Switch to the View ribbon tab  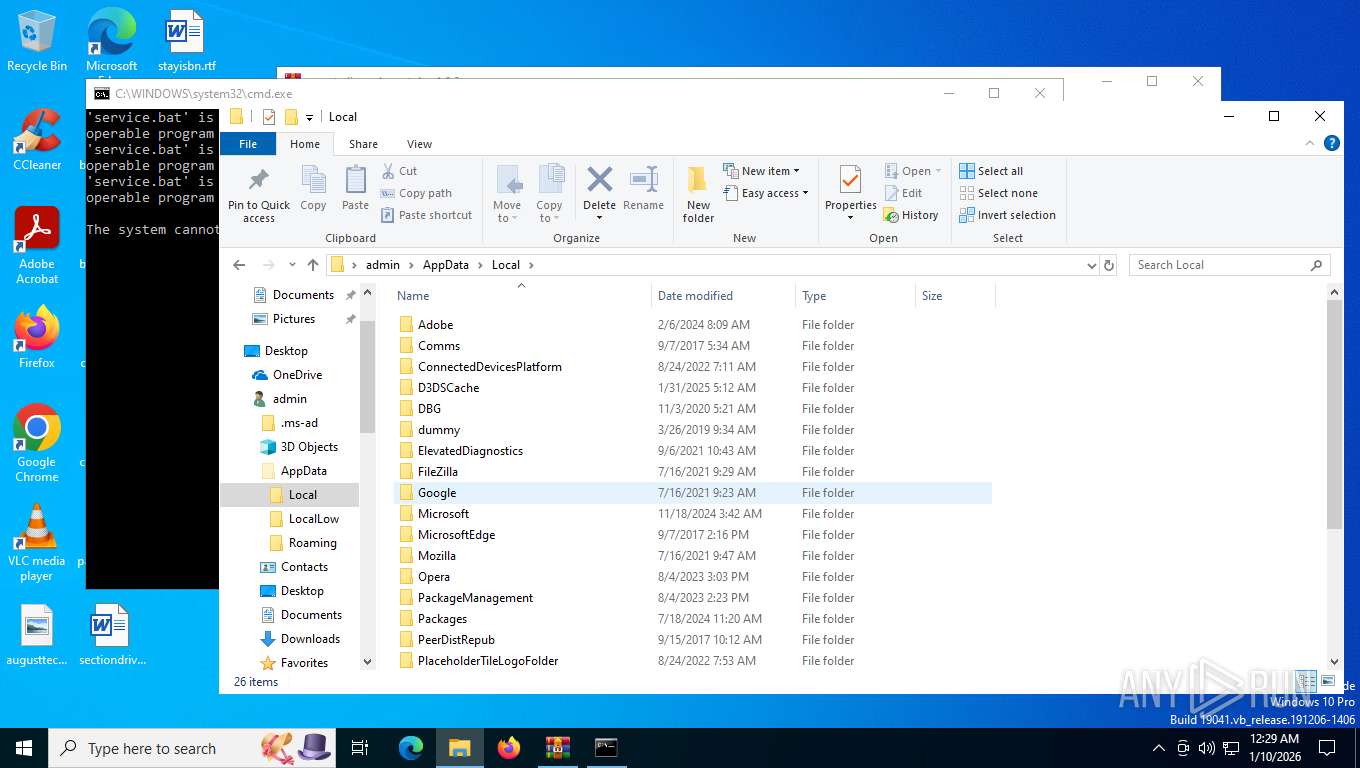click(419, 144)
